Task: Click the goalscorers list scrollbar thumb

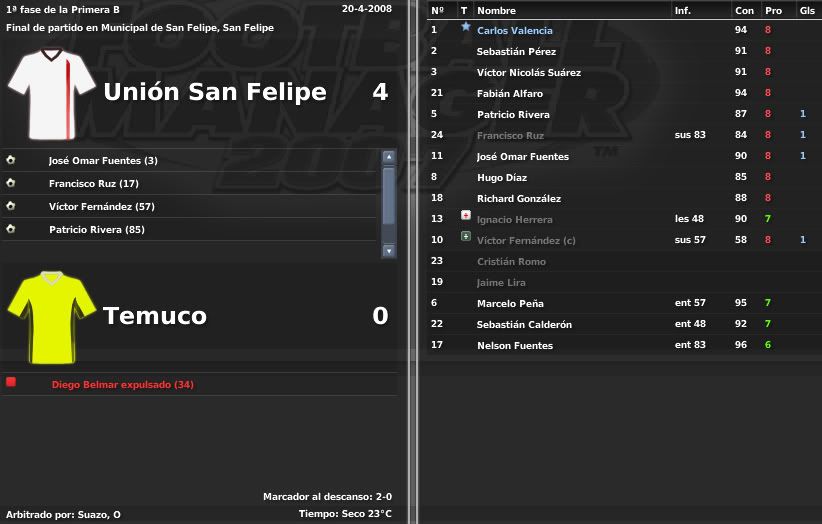Action: point(388,196)
